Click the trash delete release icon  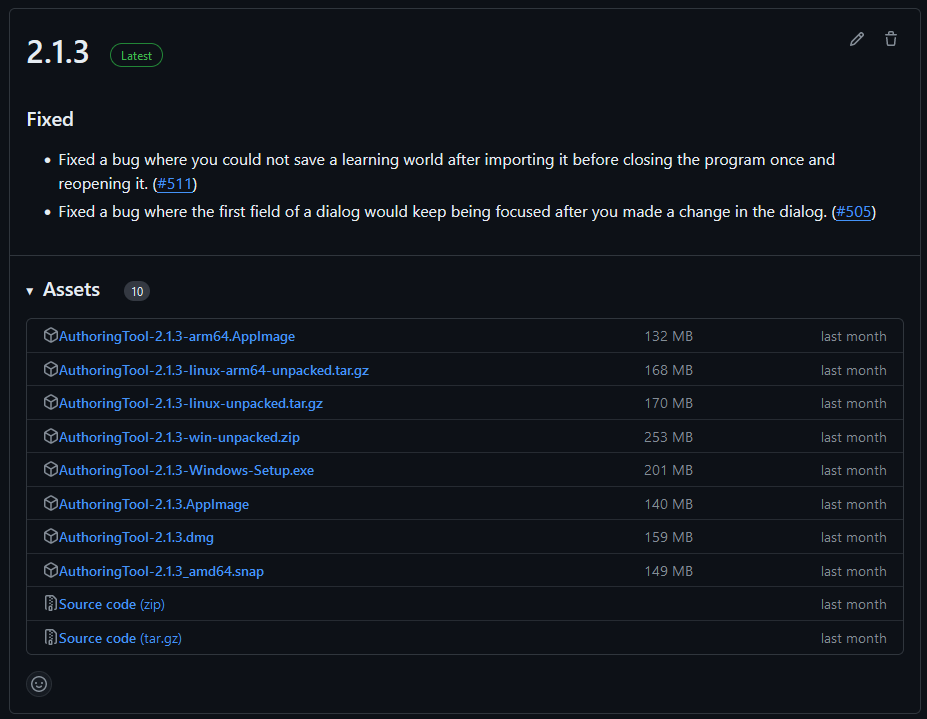tap(891, 39)
